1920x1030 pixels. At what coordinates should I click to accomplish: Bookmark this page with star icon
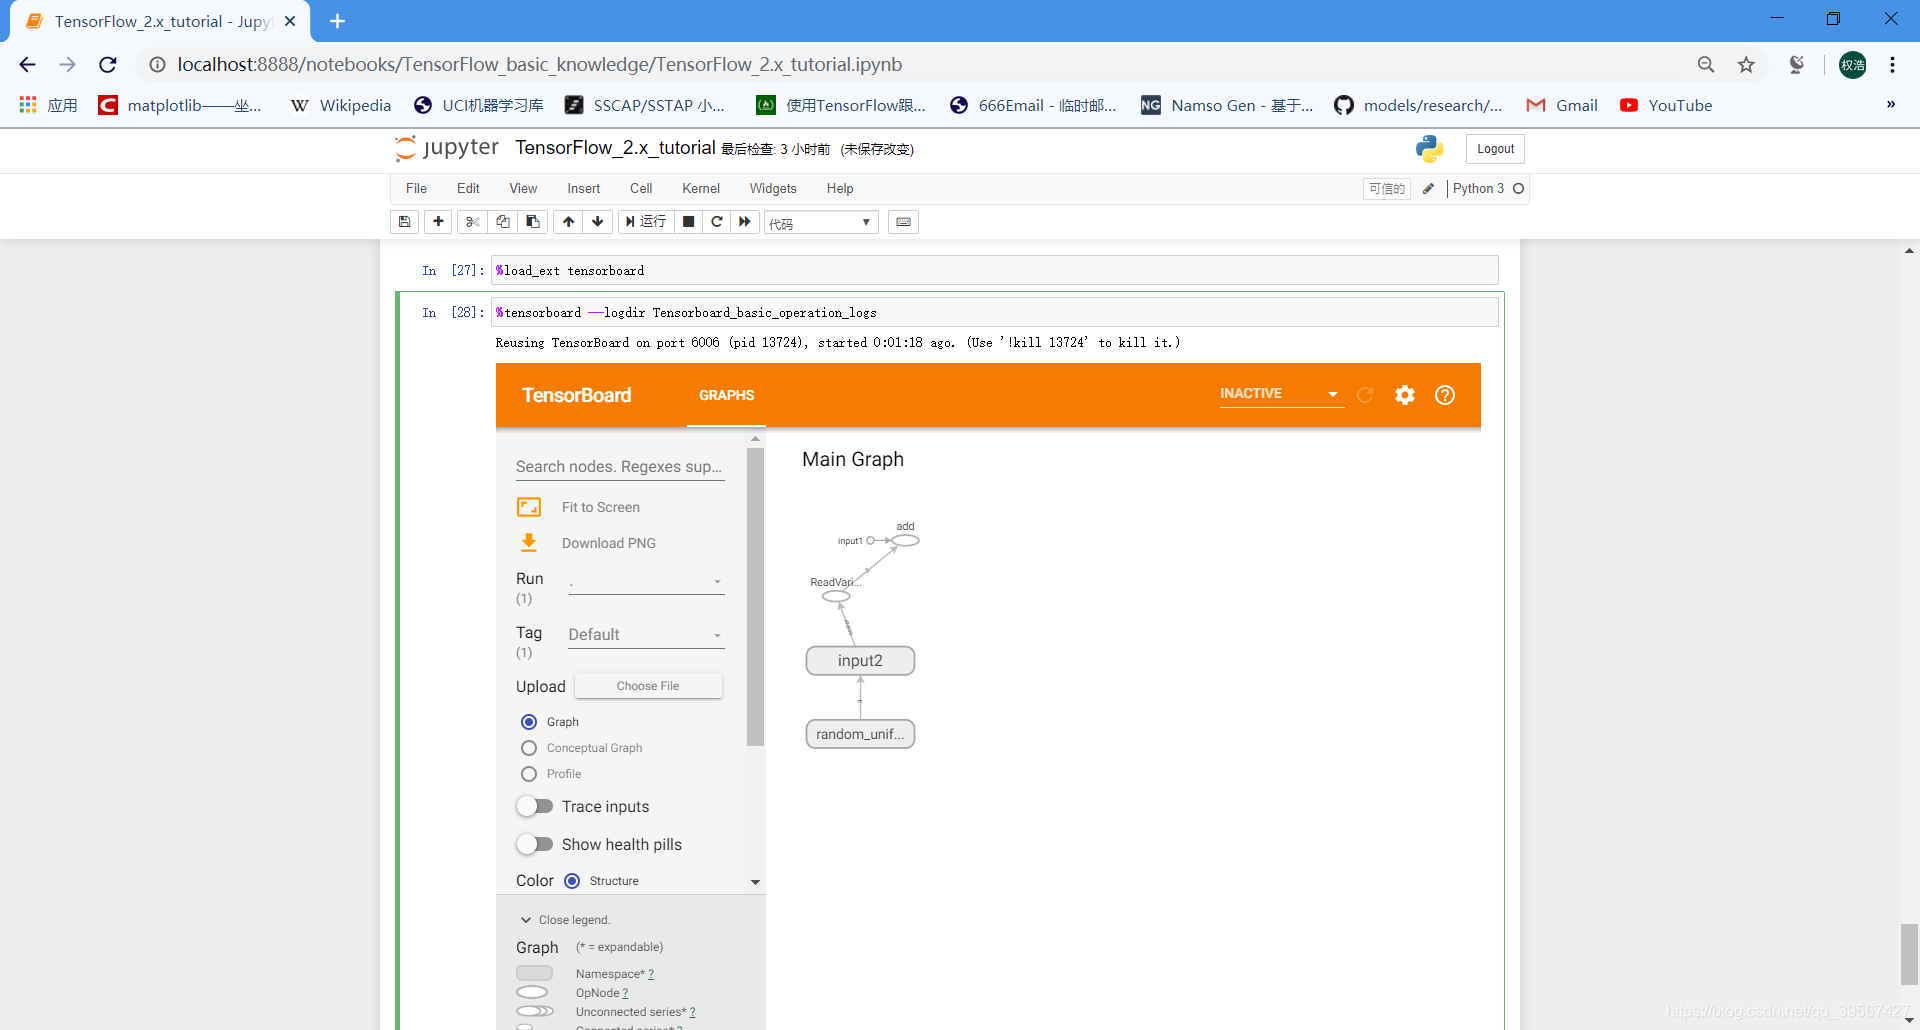pos(1746,65)
